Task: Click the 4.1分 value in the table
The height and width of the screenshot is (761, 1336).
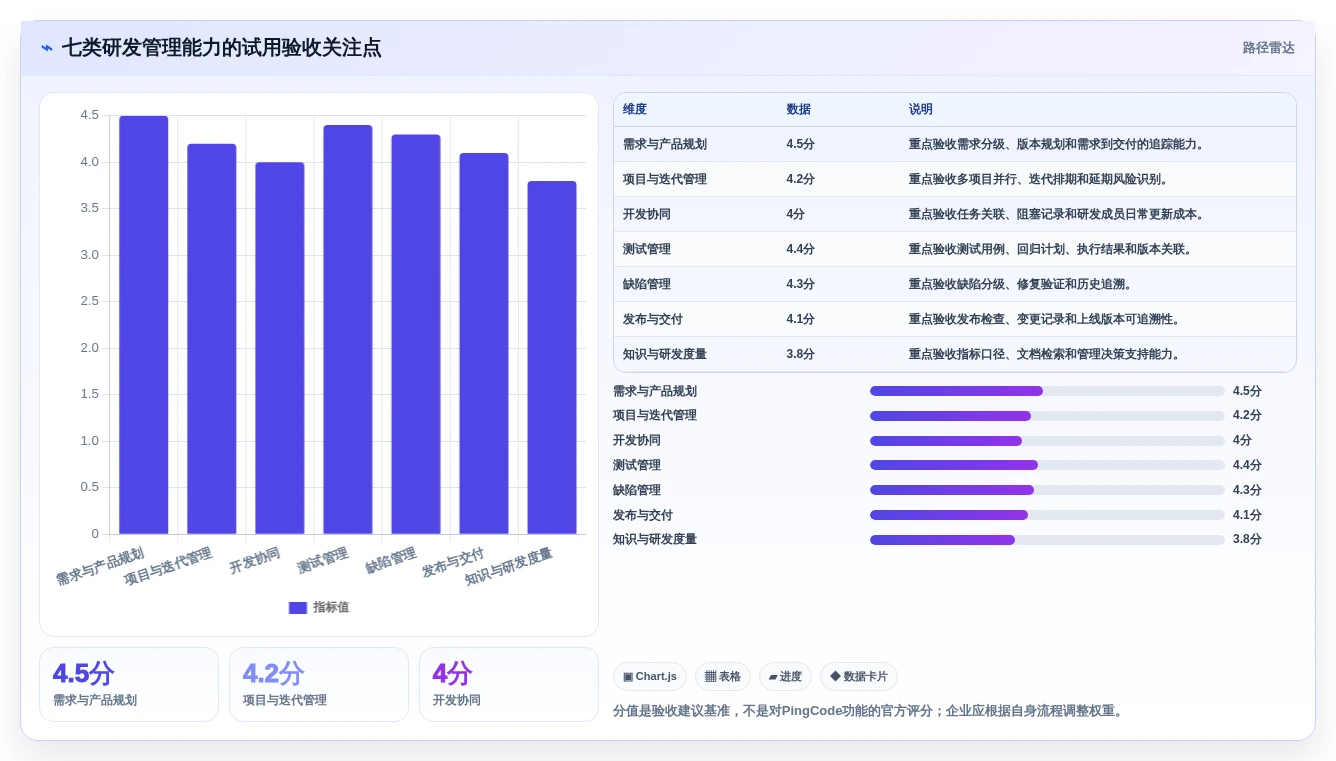Action: [x=801, y=319]
